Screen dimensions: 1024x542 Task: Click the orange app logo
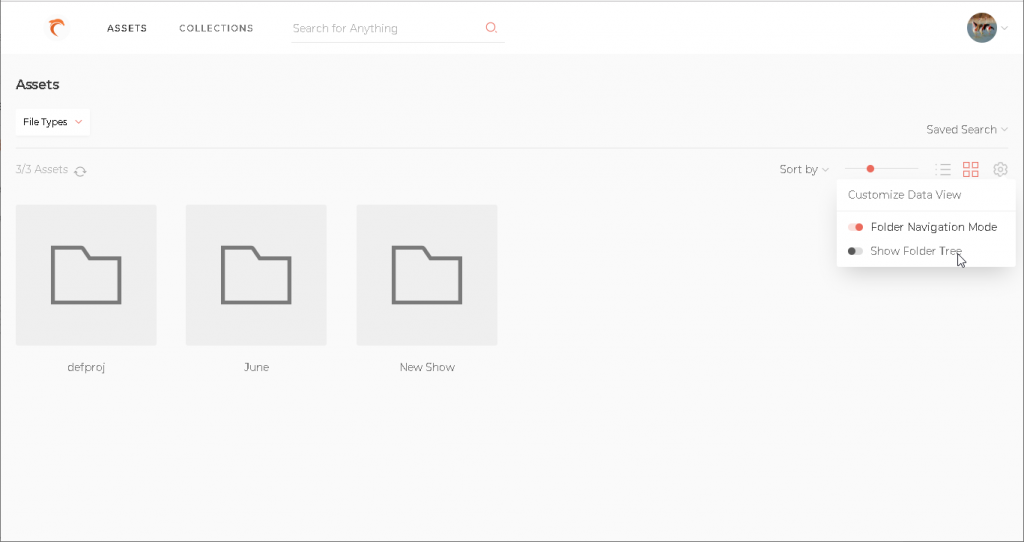pos(57,28)
